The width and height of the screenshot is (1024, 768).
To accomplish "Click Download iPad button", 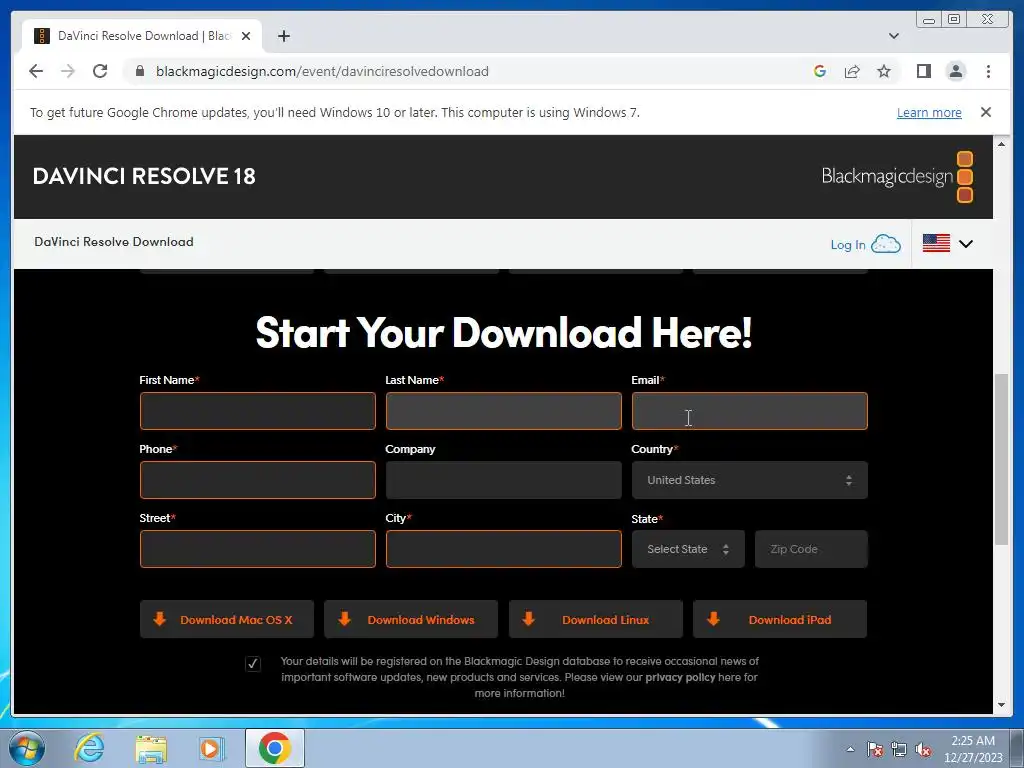I will coord(780,619).
